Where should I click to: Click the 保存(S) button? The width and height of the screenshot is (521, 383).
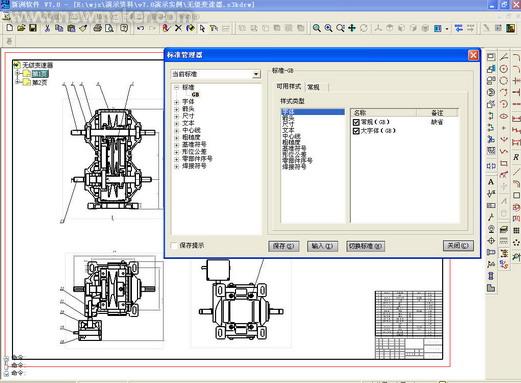click(x=283, y=246)
